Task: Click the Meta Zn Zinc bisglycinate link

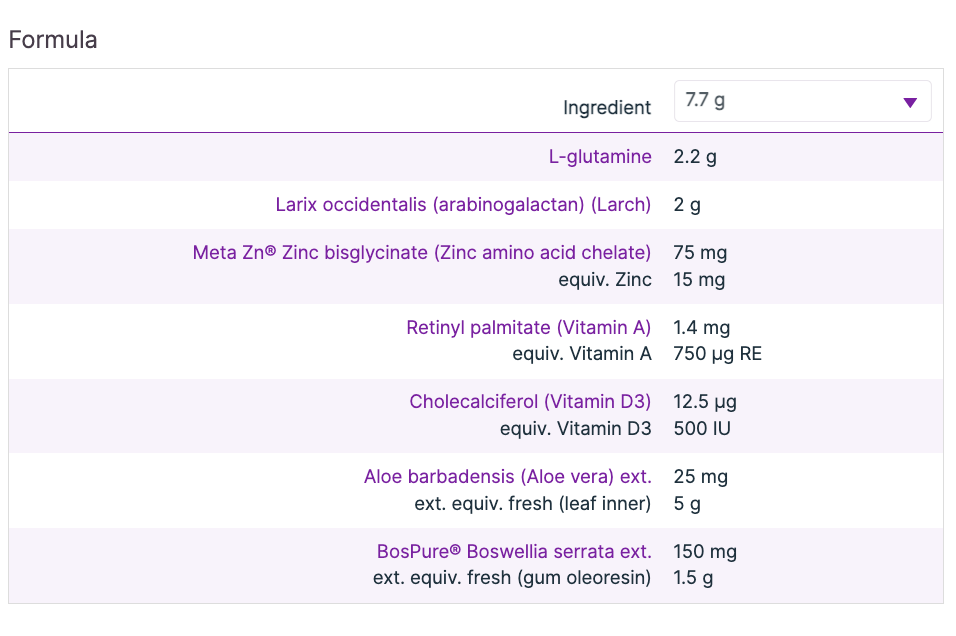Action: tap(421, 252)
